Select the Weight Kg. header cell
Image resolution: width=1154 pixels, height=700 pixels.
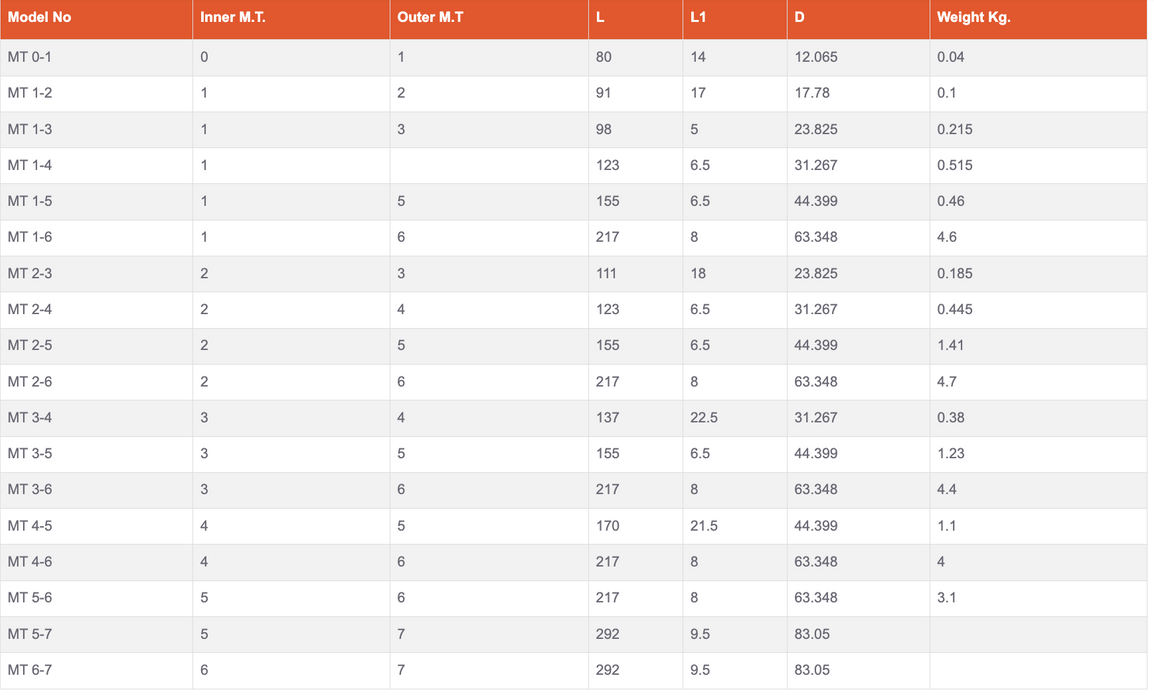point(973,18)
